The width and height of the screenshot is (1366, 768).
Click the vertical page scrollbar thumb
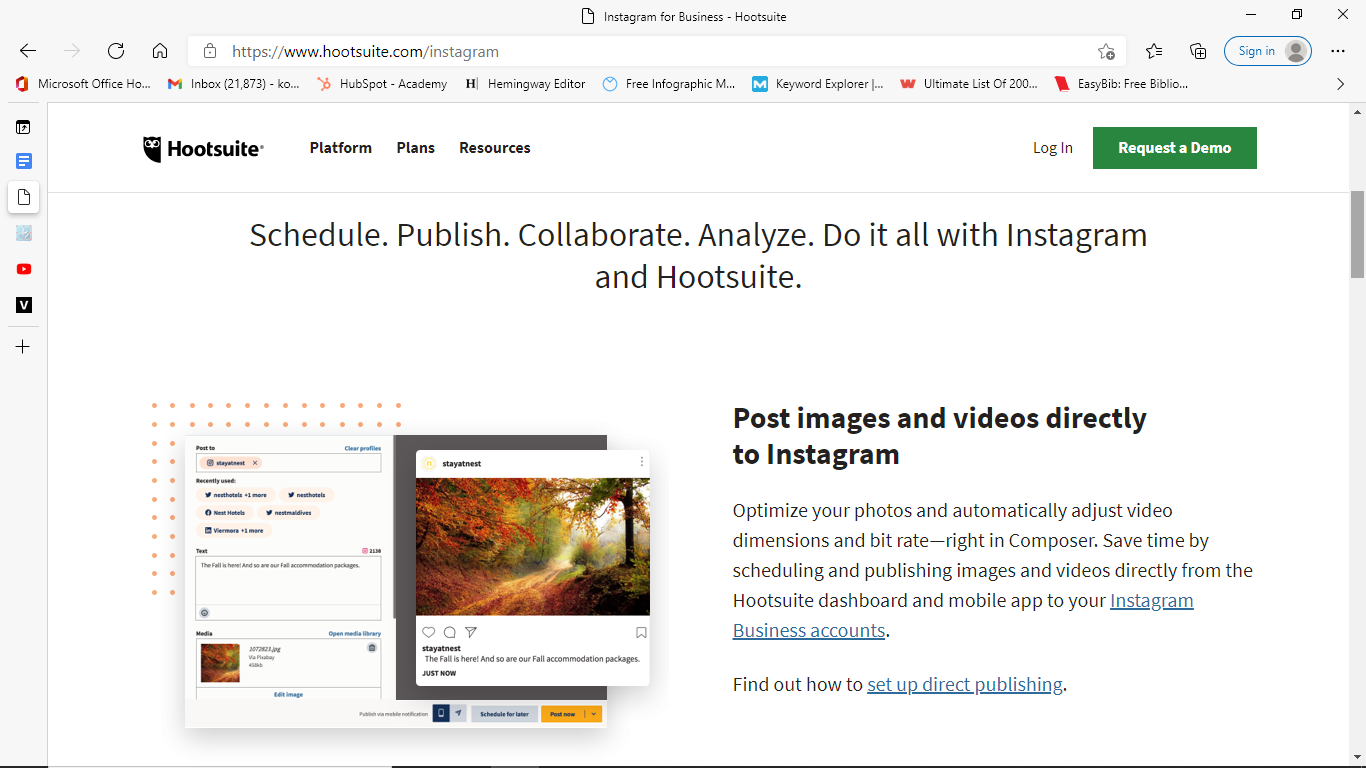click(1357, 234)
